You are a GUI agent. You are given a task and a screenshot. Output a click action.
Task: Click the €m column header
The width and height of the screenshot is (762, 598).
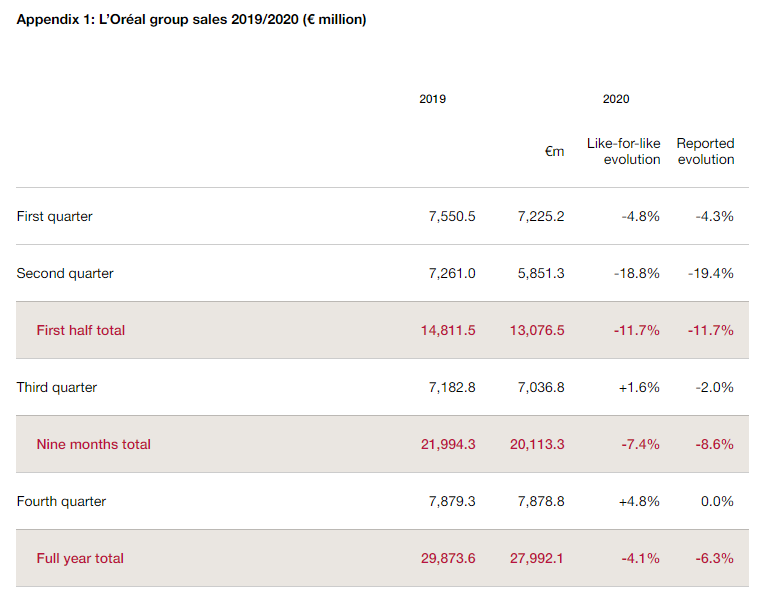(x=554, y=152)
